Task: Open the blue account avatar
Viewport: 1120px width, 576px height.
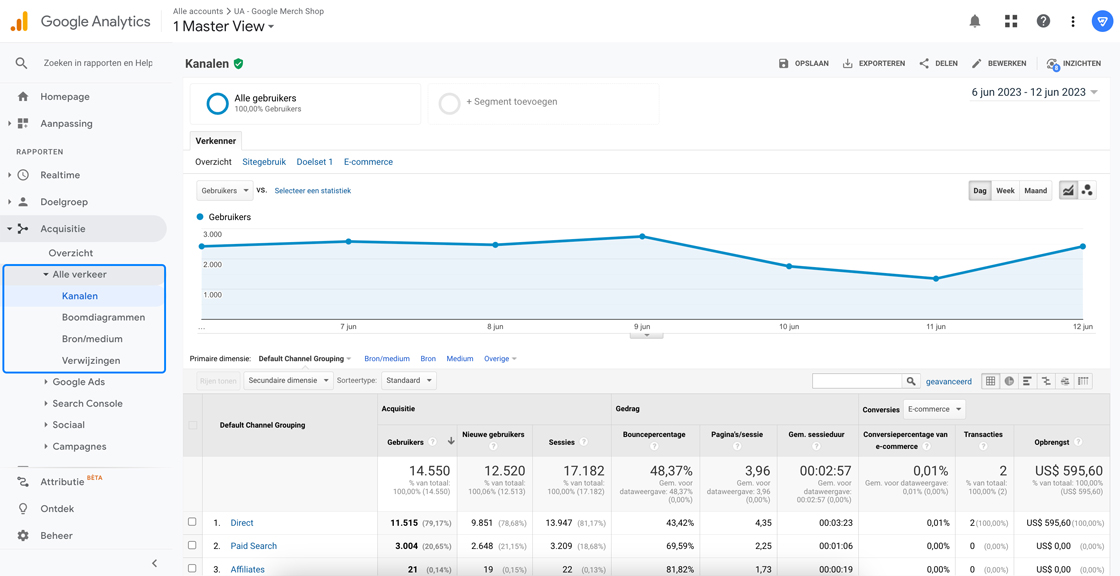Action: (x=1101, y=21)
